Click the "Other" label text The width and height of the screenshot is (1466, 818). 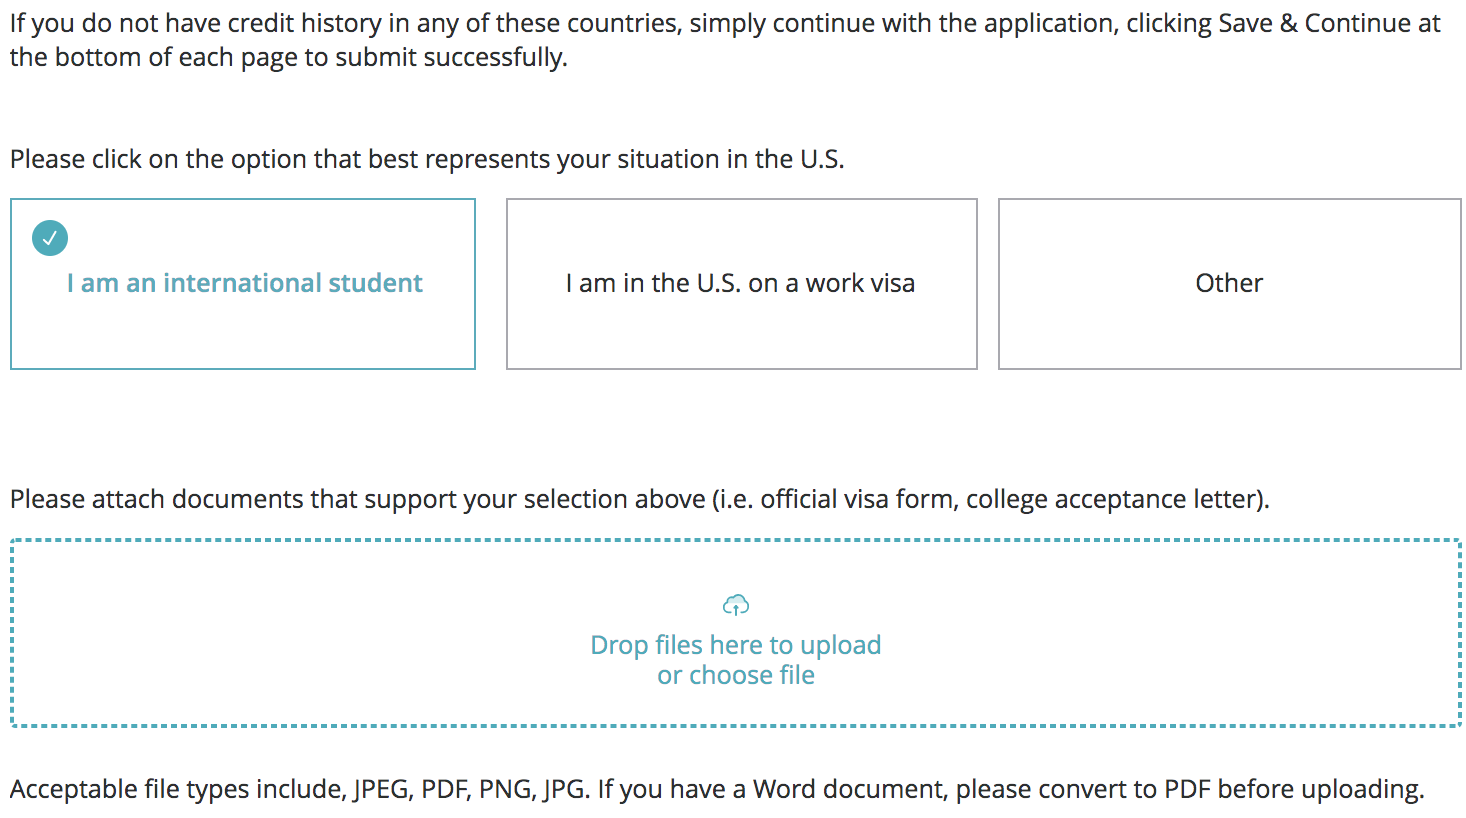click(x=1229, y=284)
